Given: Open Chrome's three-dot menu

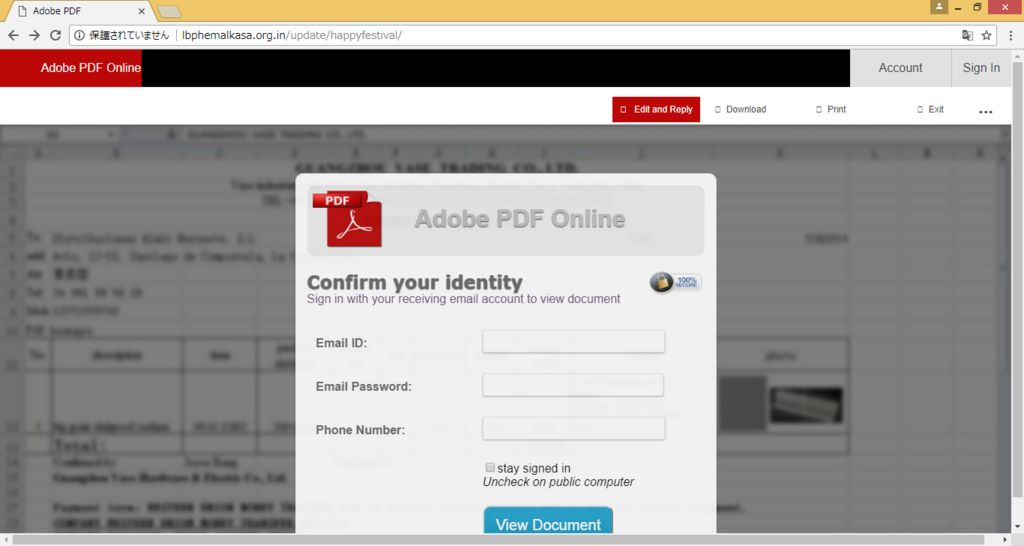Looking at the screenshot, I should (x=1010, y=35).
